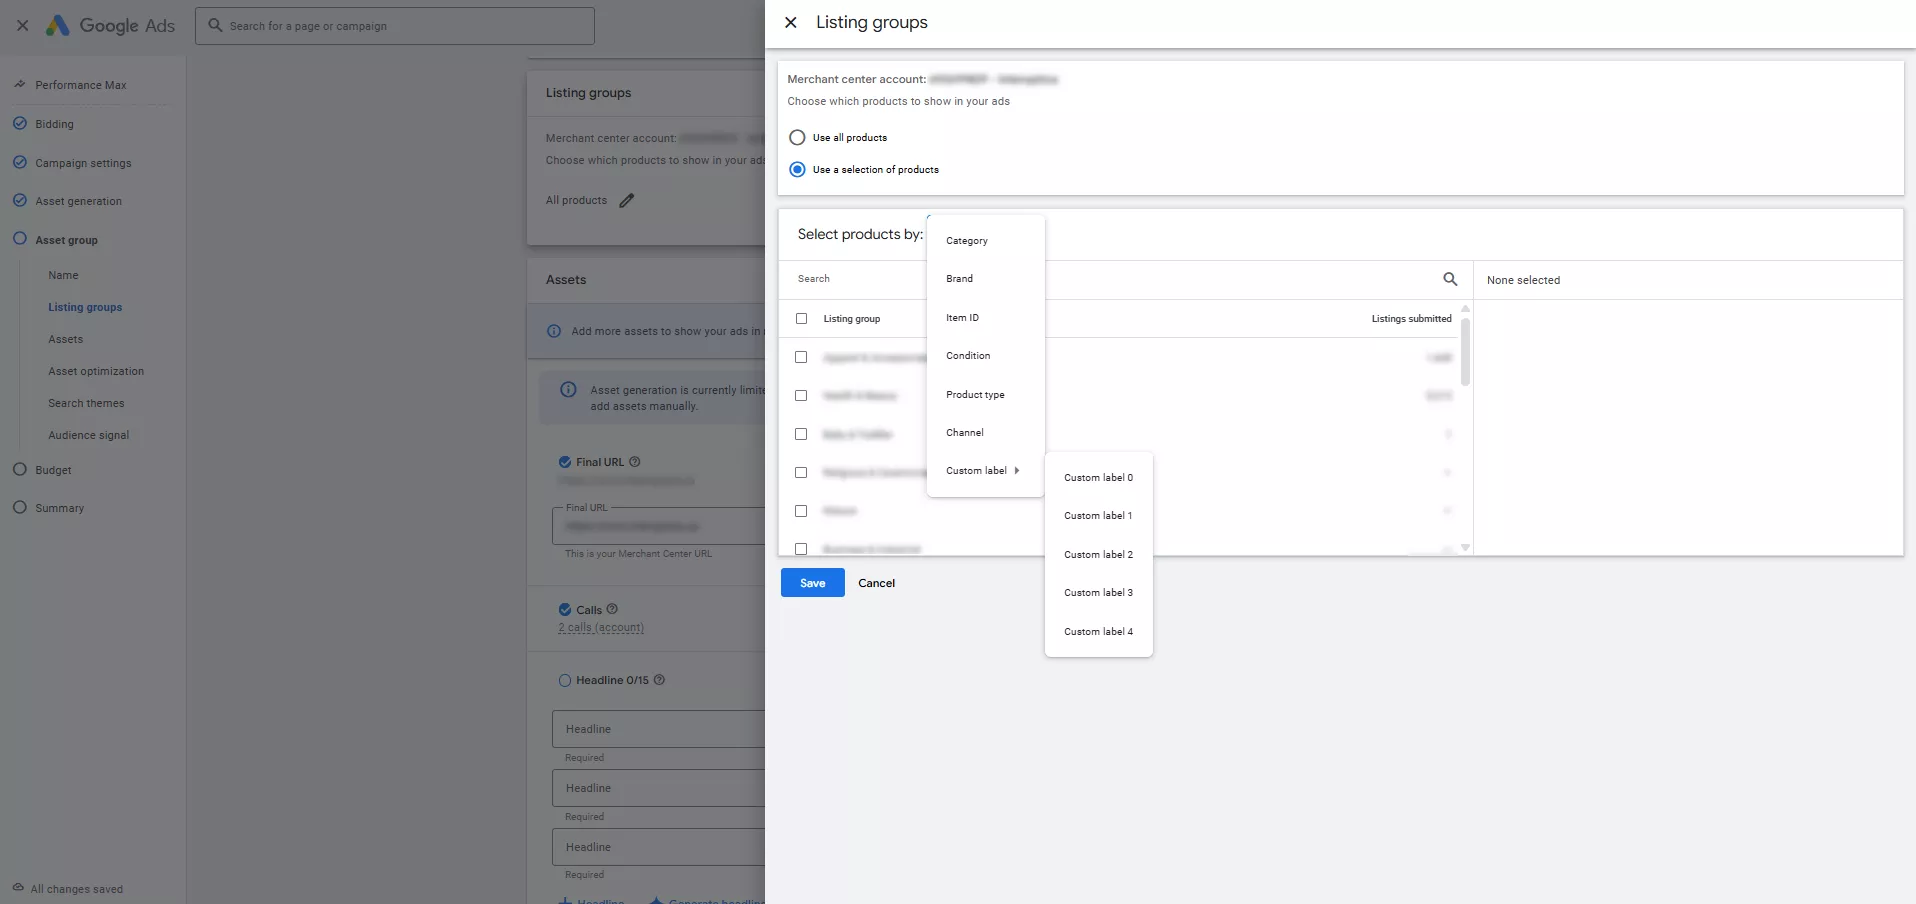Viewport: 1916px width, 904px height.
Task: Click the Calls help icon
Action: point(612,609)
